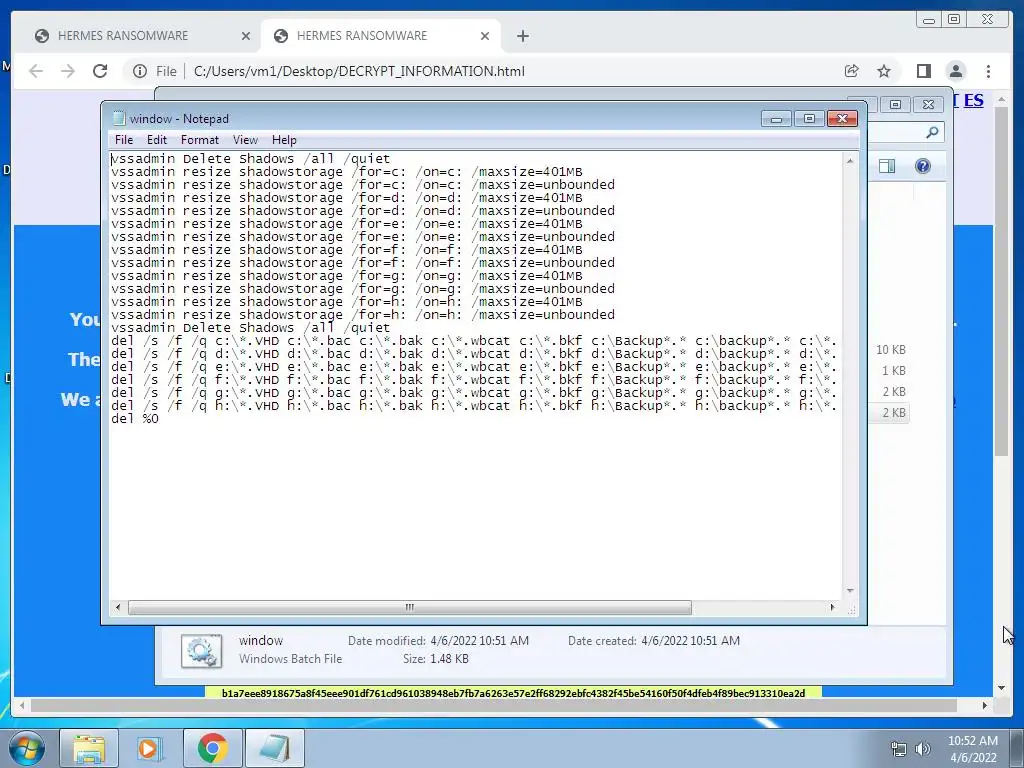Open Chrome three-dot menu
Viewport: 1024px width, 768px height.
[988, 71]
